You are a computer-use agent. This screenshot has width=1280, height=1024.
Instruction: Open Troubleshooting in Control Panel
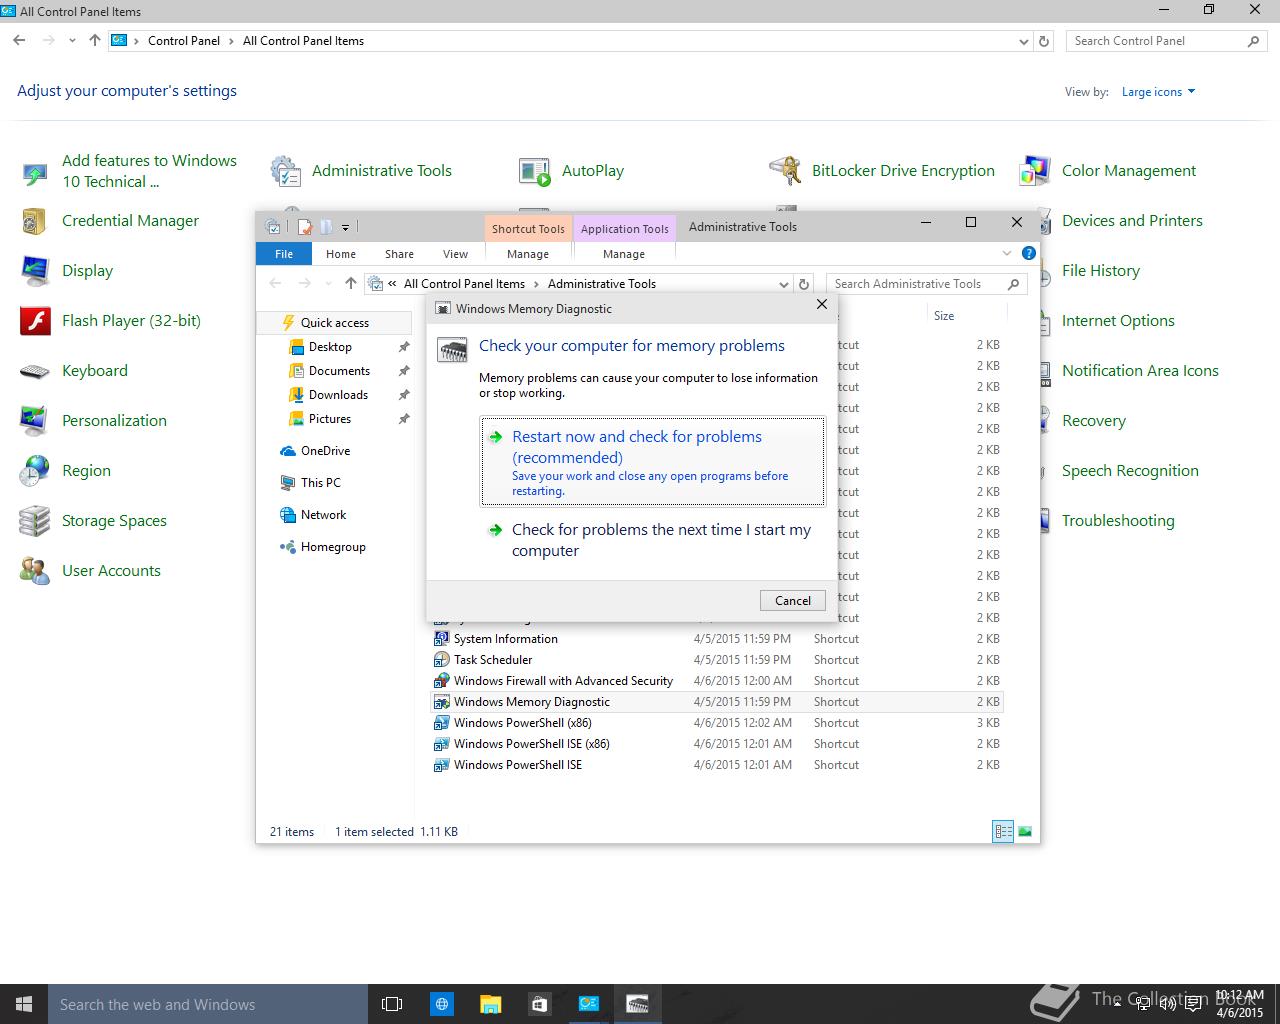(x=1118, y=521)
